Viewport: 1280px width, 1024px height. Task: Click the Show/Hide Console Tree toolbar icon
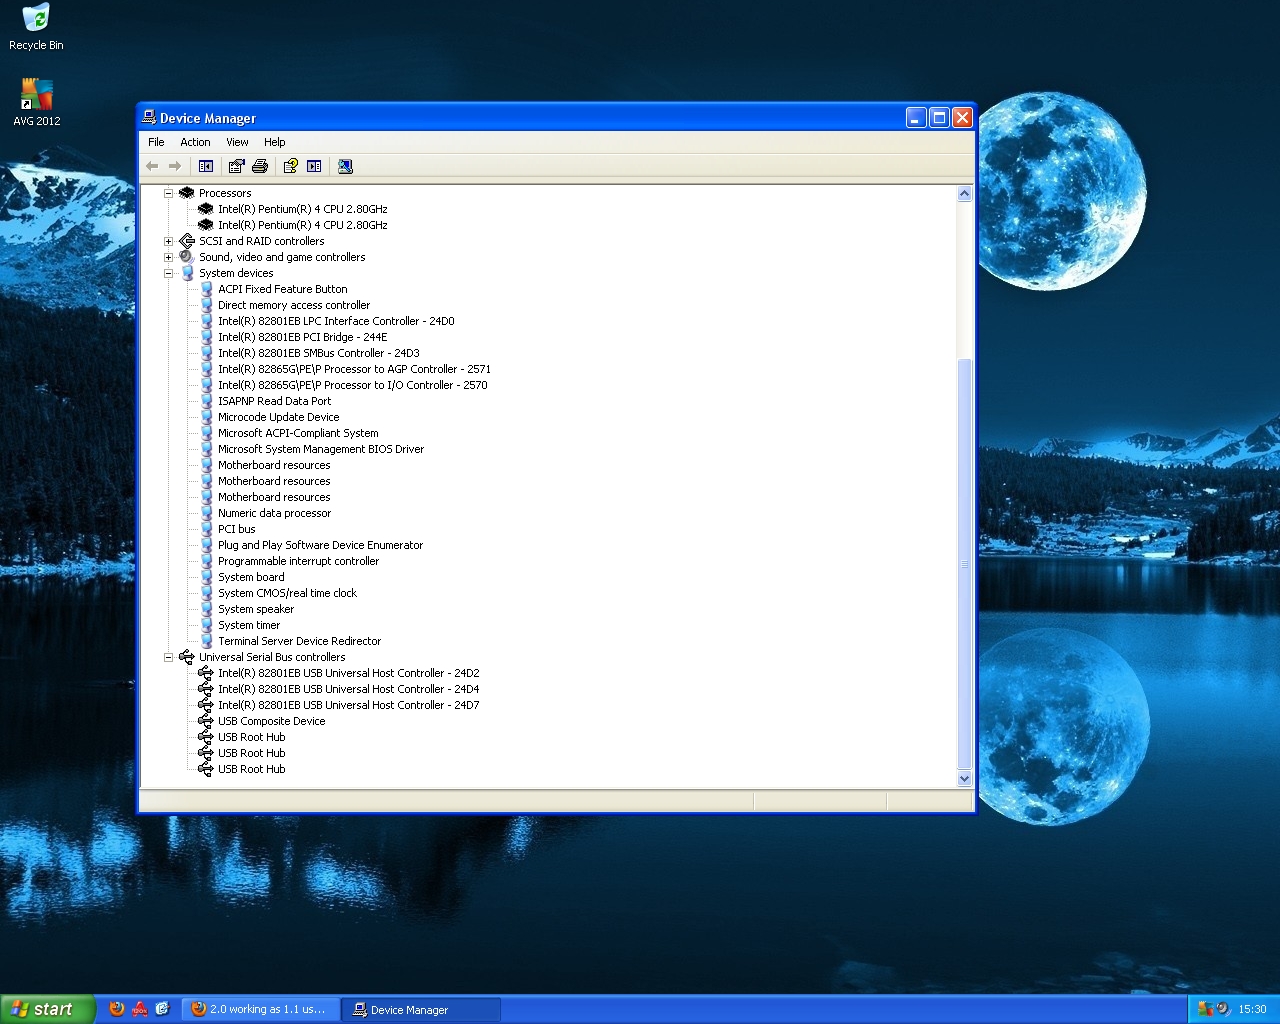point(206,166)
